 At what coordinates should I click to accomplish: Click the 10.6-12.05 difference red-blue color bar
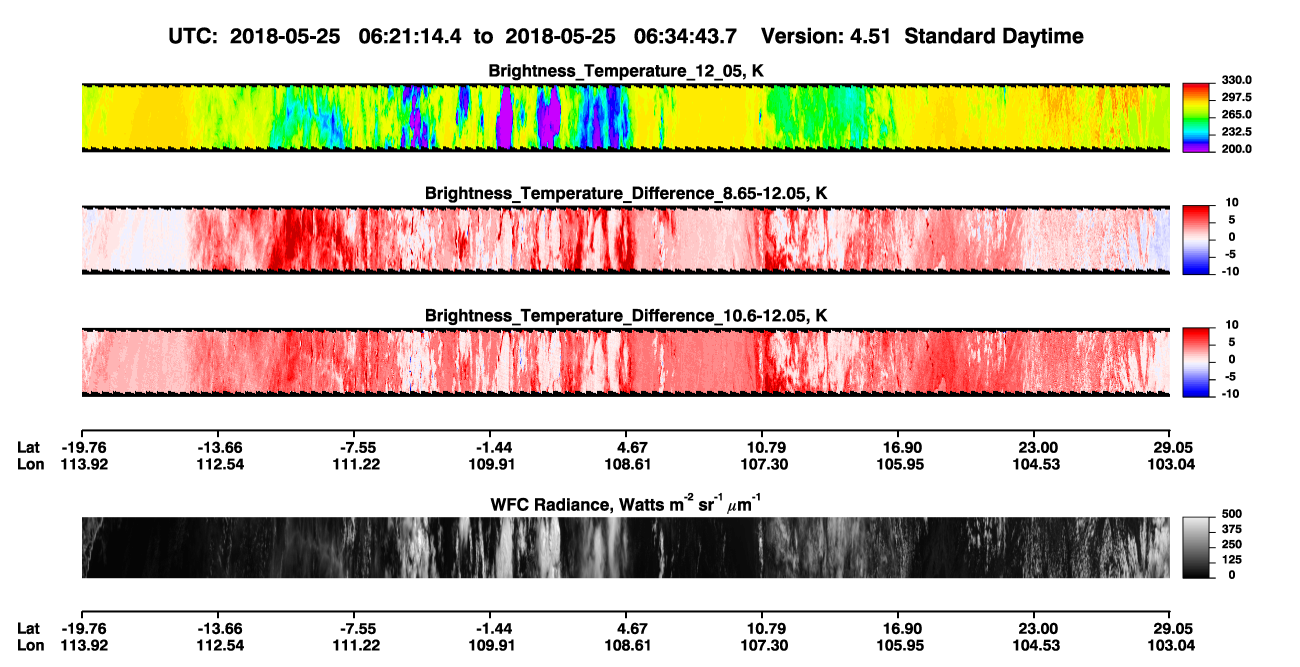point(1197,362)
